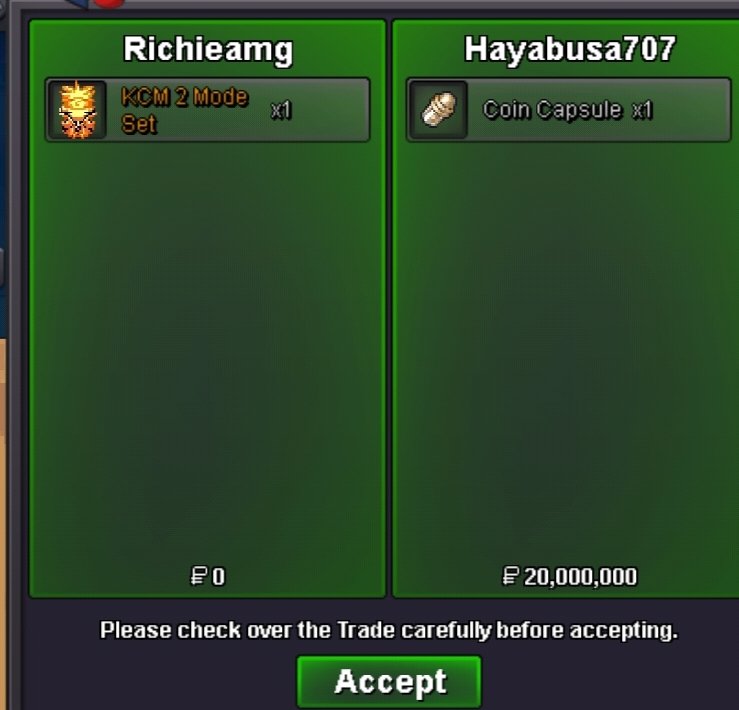Screen dimensions: 739x710
Task: Click the word Trade in the warning text
Action: [366, 630]
